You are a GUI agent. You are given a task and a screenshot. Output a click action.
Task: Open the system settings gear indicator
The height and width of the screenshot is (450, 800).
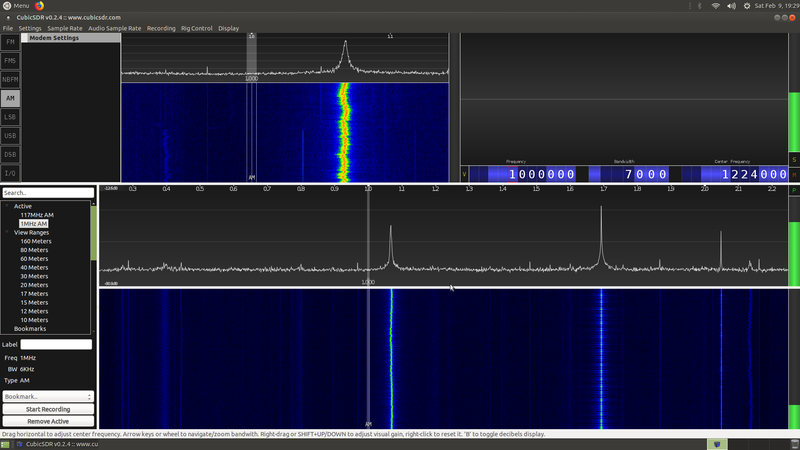pos(746,6)
